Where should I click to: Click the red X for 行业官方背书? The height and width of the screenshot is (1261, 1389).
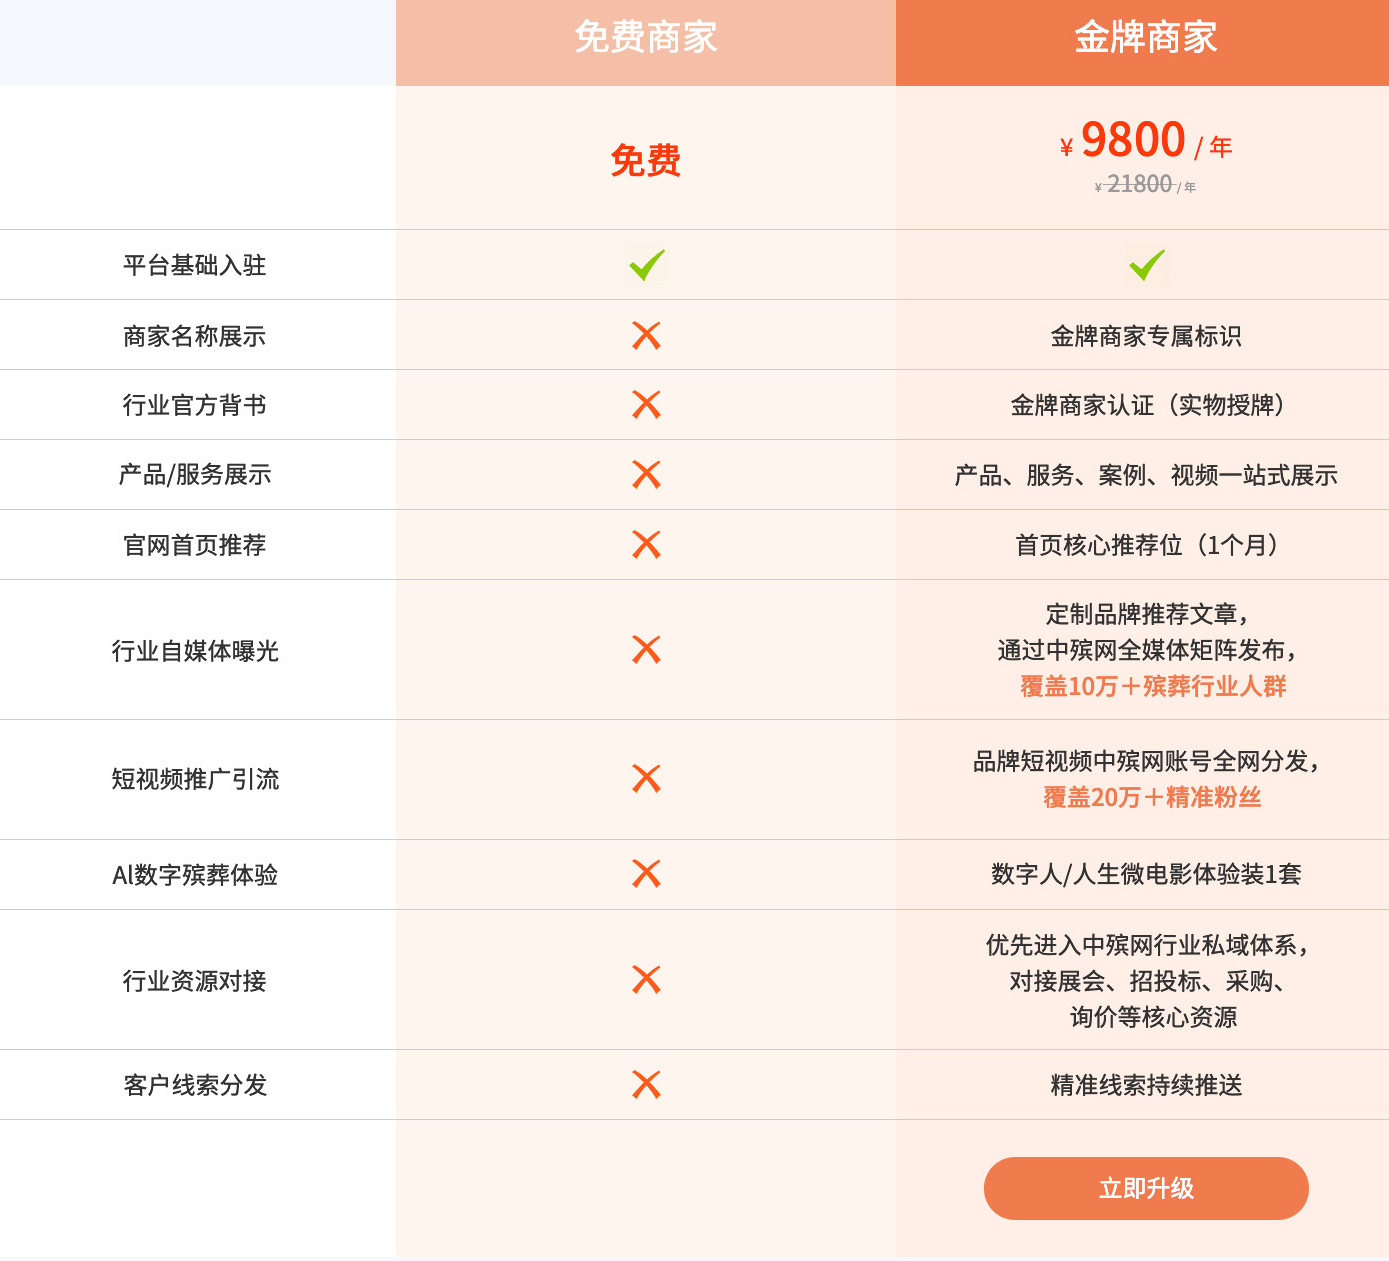coord(647,405)
